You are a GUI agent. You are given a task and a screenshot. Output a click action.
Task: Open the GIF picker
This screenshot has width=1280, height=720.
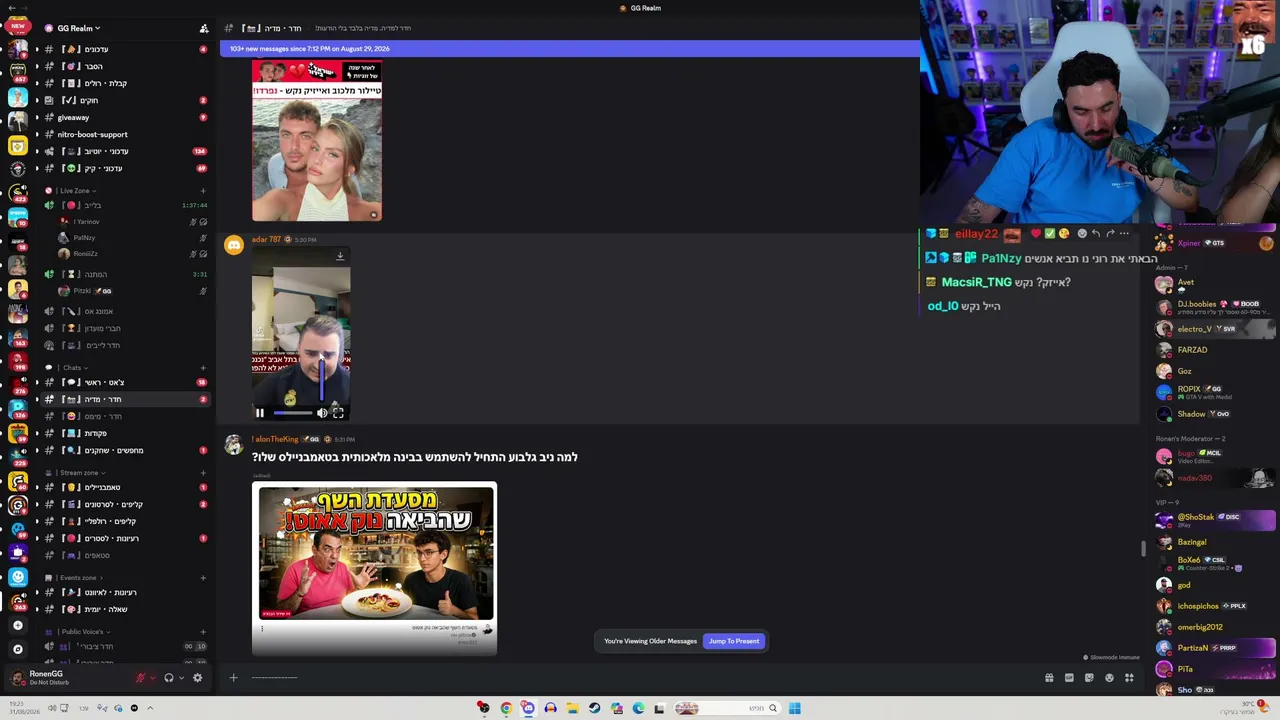[1069, 678]
